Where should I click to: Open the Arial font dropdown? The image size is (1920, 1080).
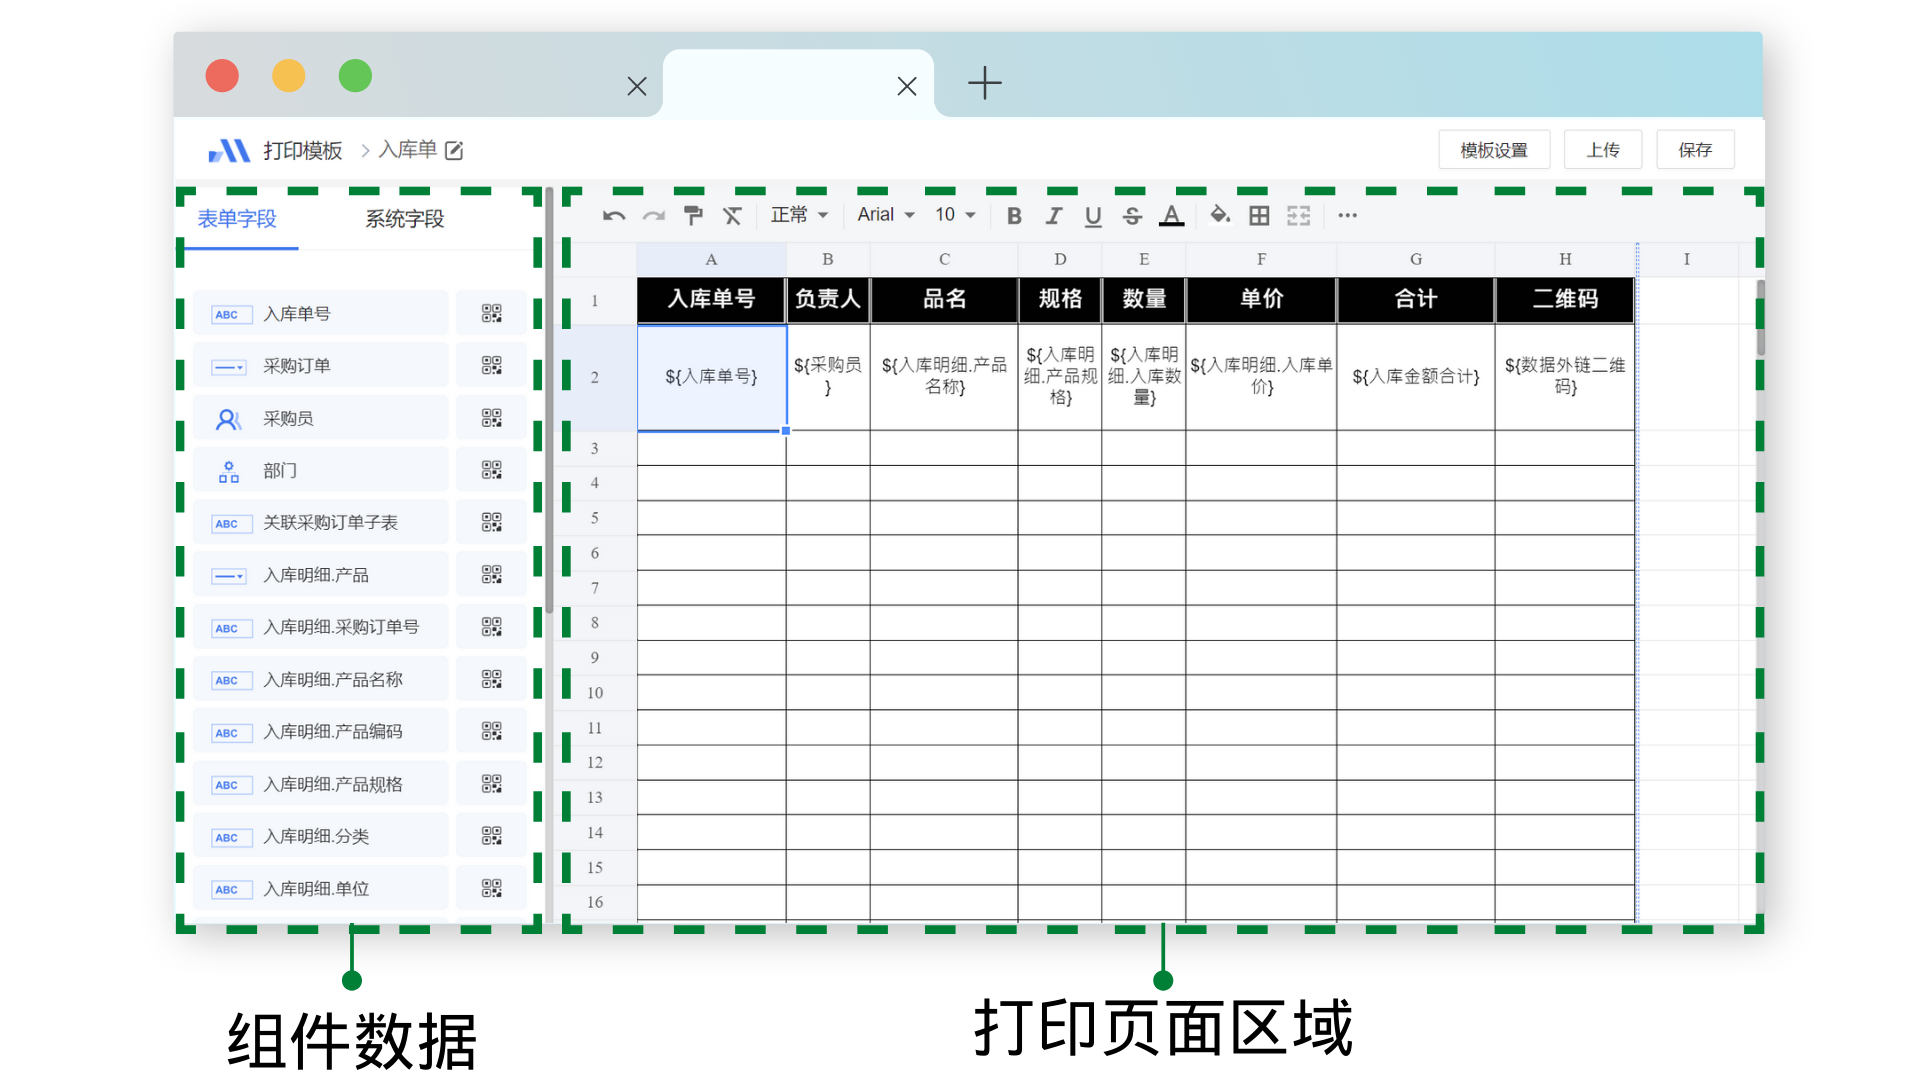coord(886,215)
